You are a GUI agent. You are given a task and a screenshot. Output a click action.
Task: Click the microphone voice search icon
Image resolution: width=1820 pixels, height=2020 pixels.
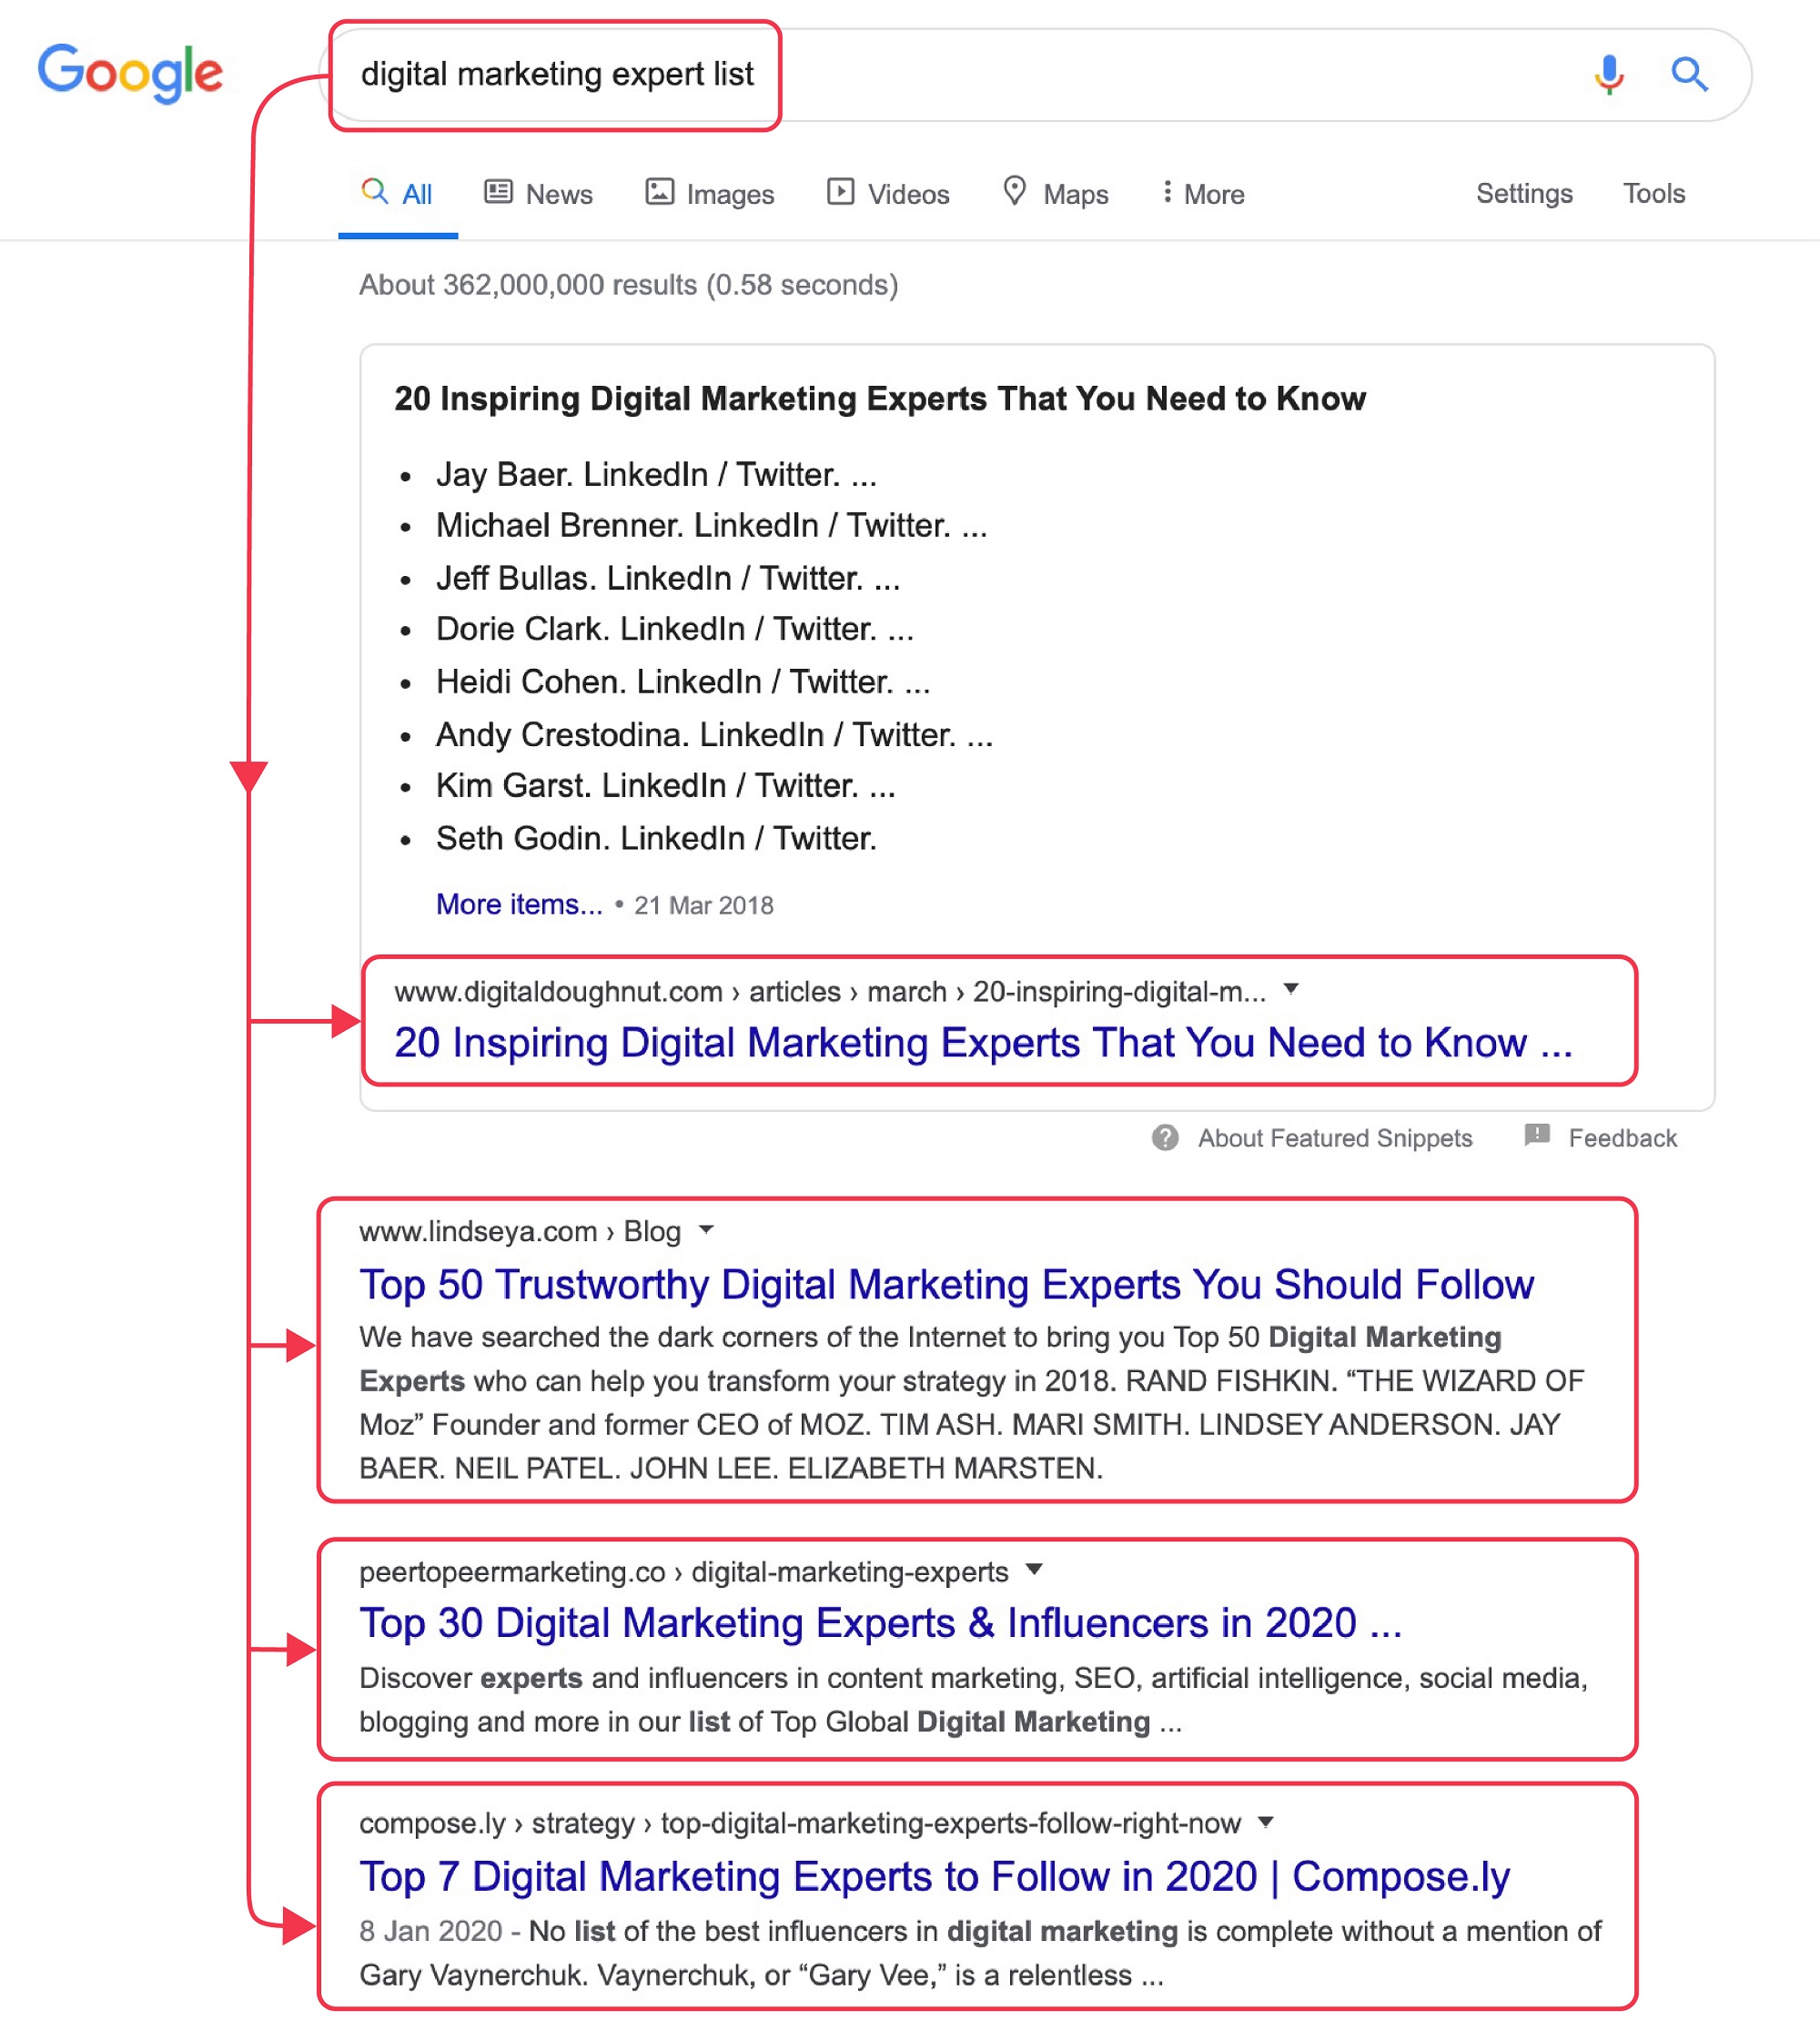(1609, 74)
